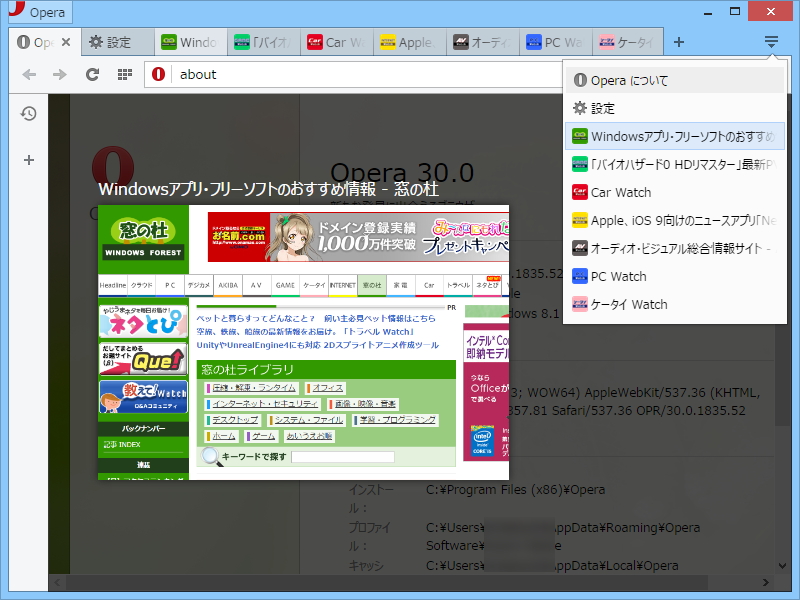Switch to the Apple tab
Image resolution: width=800 pixels, height=600 pixels.
410,42
